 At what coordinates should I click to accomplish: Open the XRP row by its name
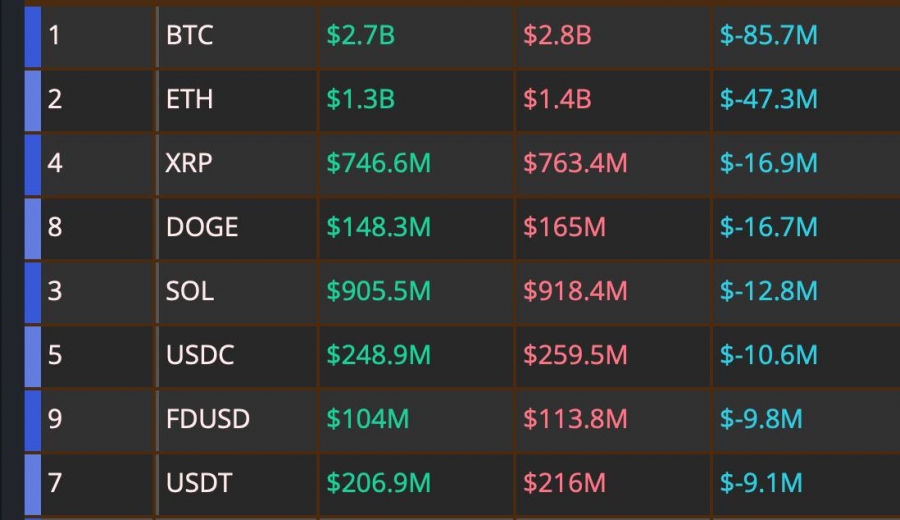pos(189,163)
